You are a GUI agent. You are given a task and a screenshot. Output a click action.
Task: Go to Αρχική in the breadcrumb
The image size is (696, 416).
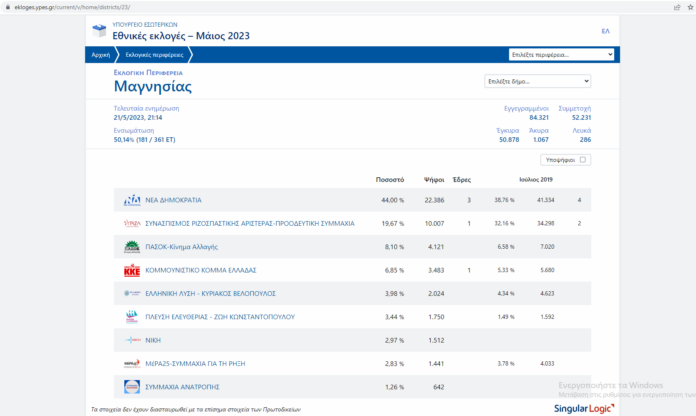(101, 55)
